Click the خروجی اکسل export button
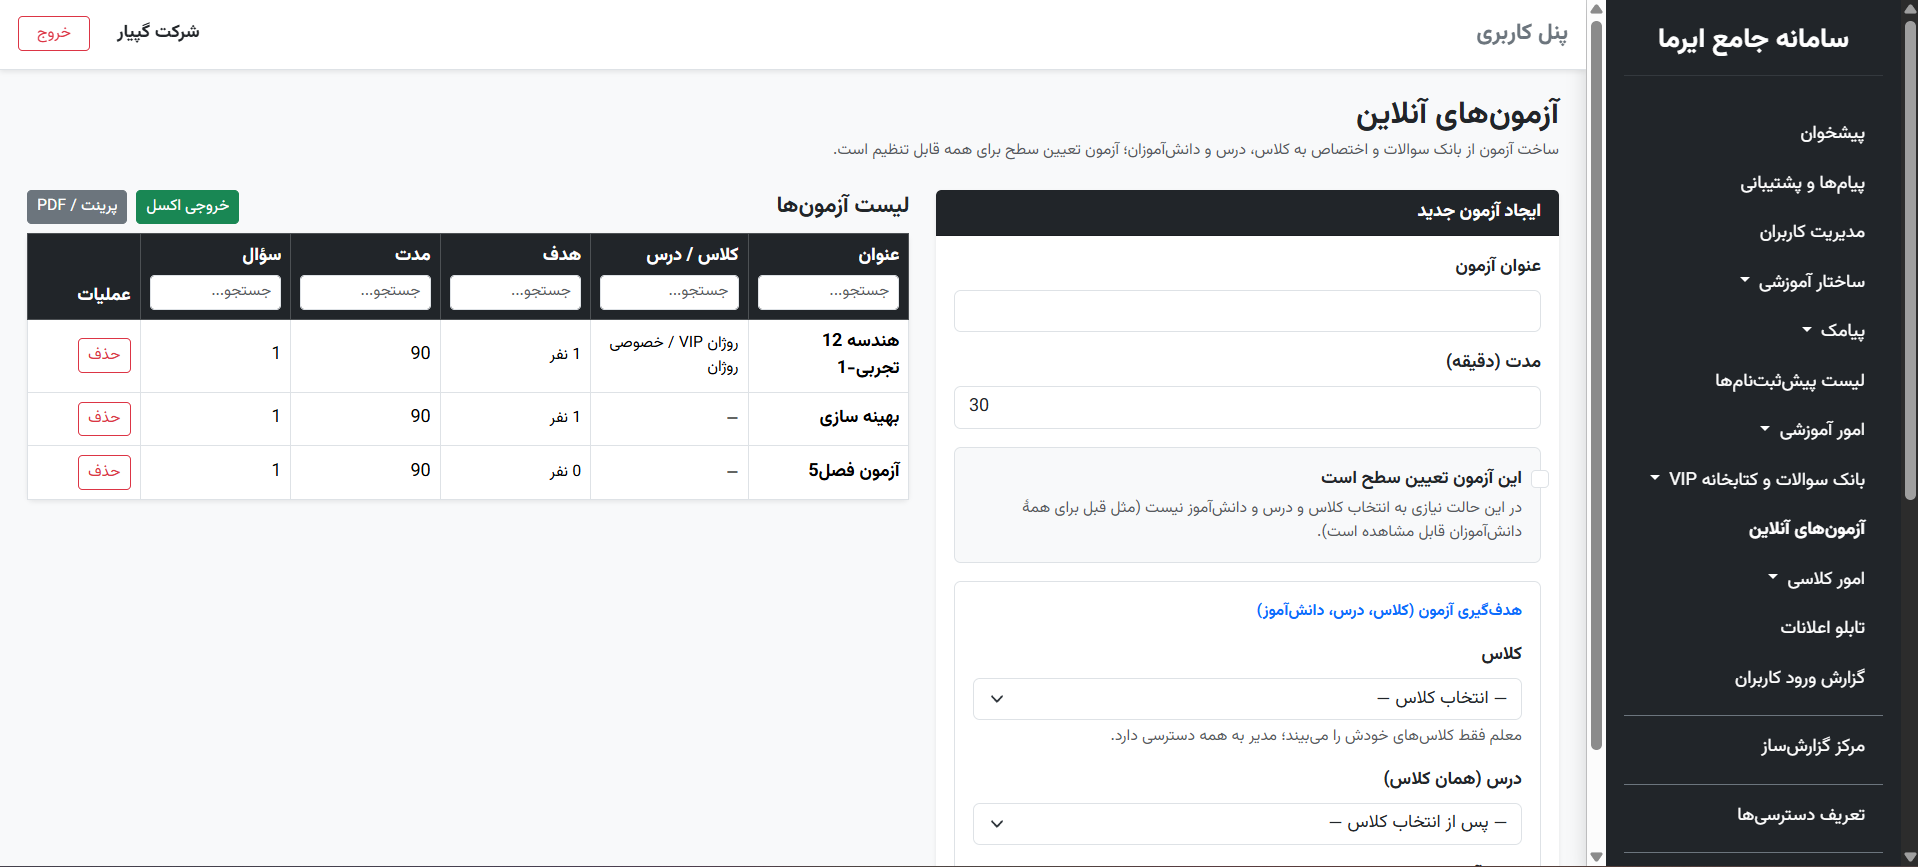Image resolution: width=1918 pixels, height=867 pixels. click(x=187, y=206)
